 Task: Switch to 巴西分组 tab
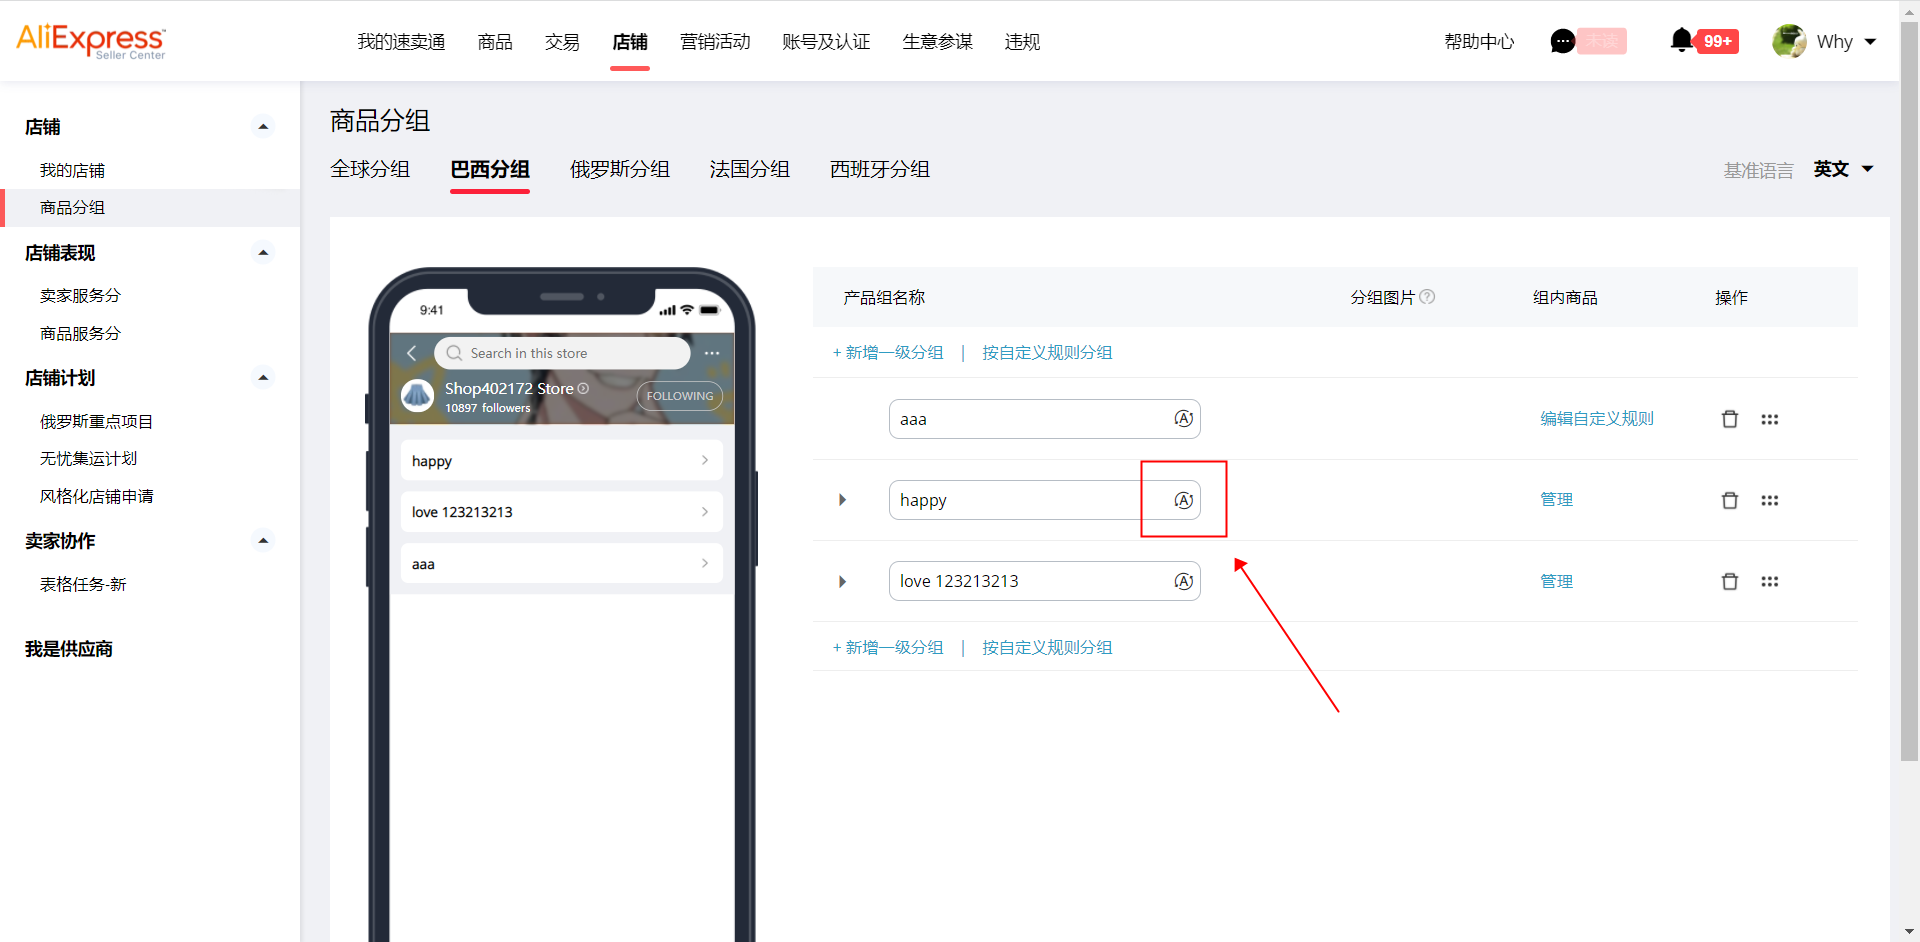point(490,169)
